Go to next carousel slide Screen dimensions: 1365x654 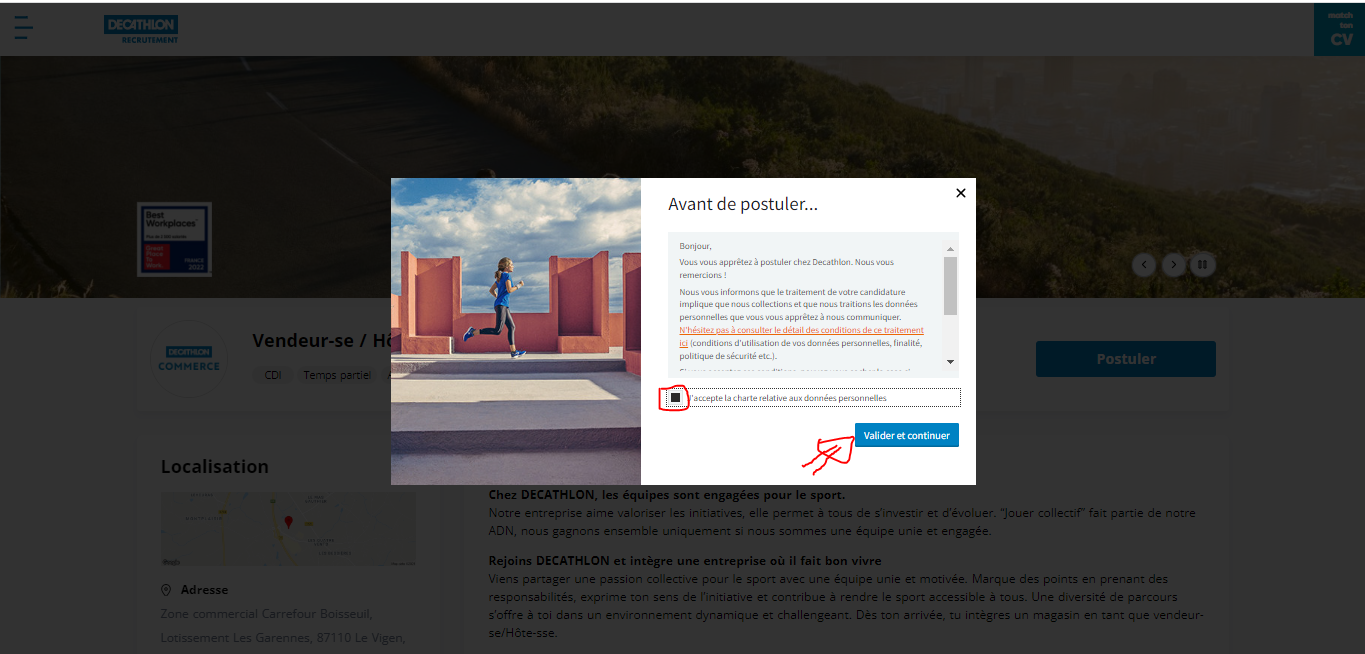1174,265
